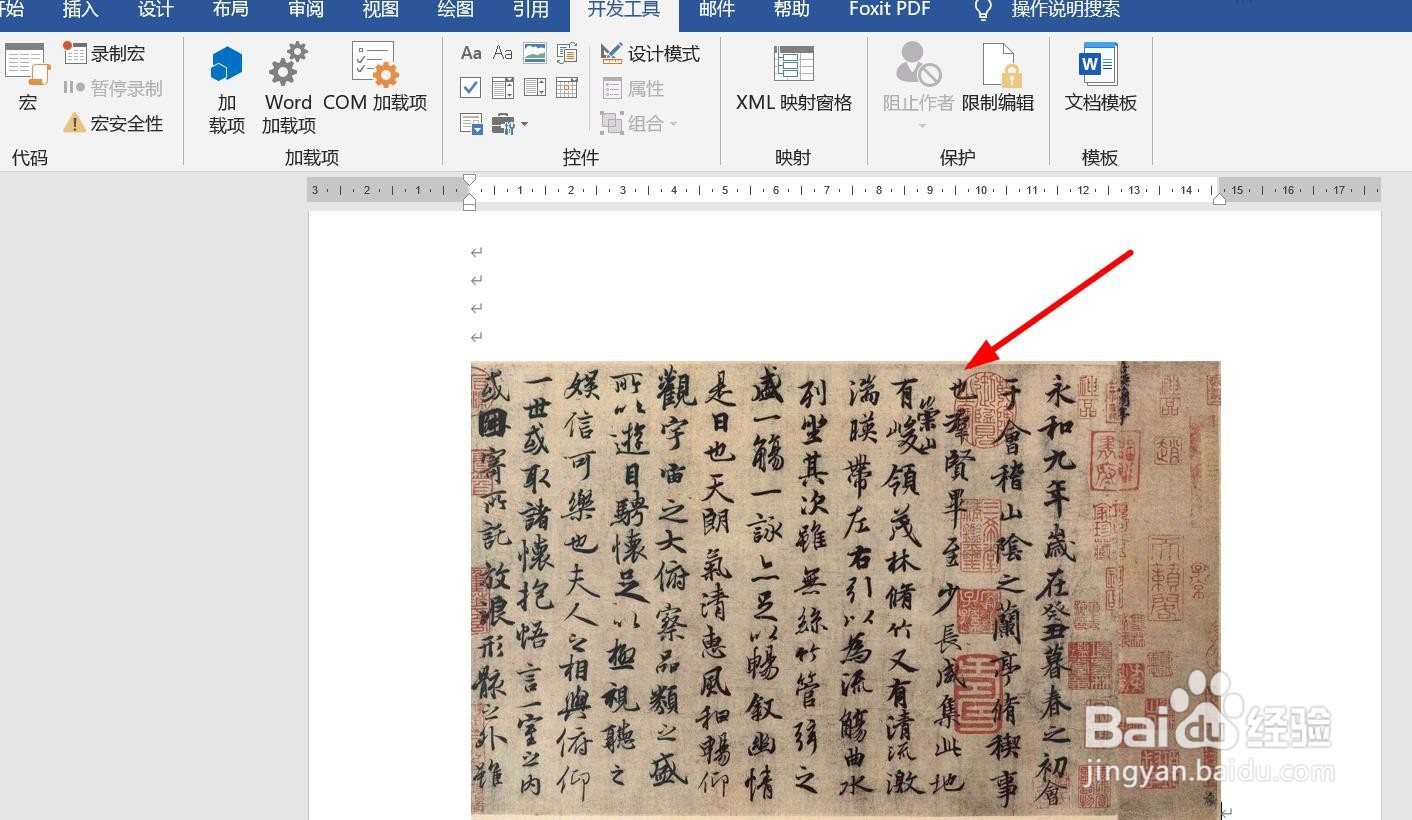
Task: Switch to 邮件 (Mailings) tab
Action: 717,10
